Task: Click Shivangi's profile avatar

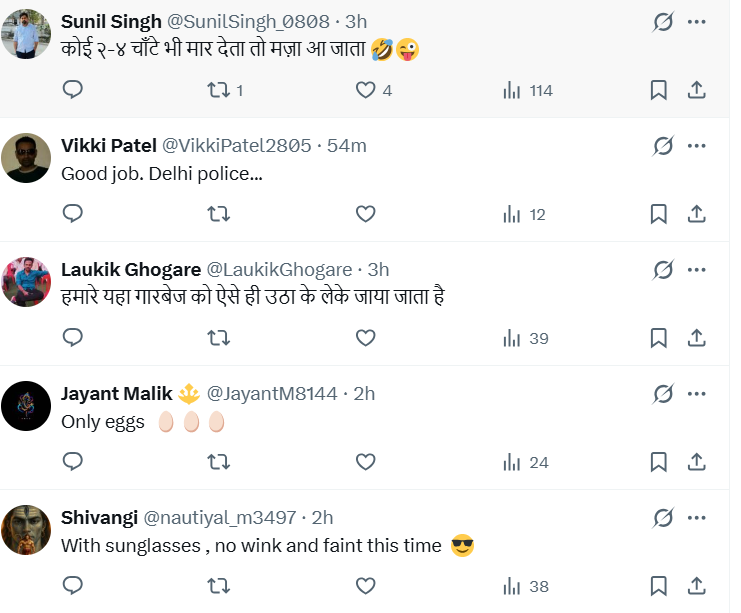Action: tap(27, 530)
